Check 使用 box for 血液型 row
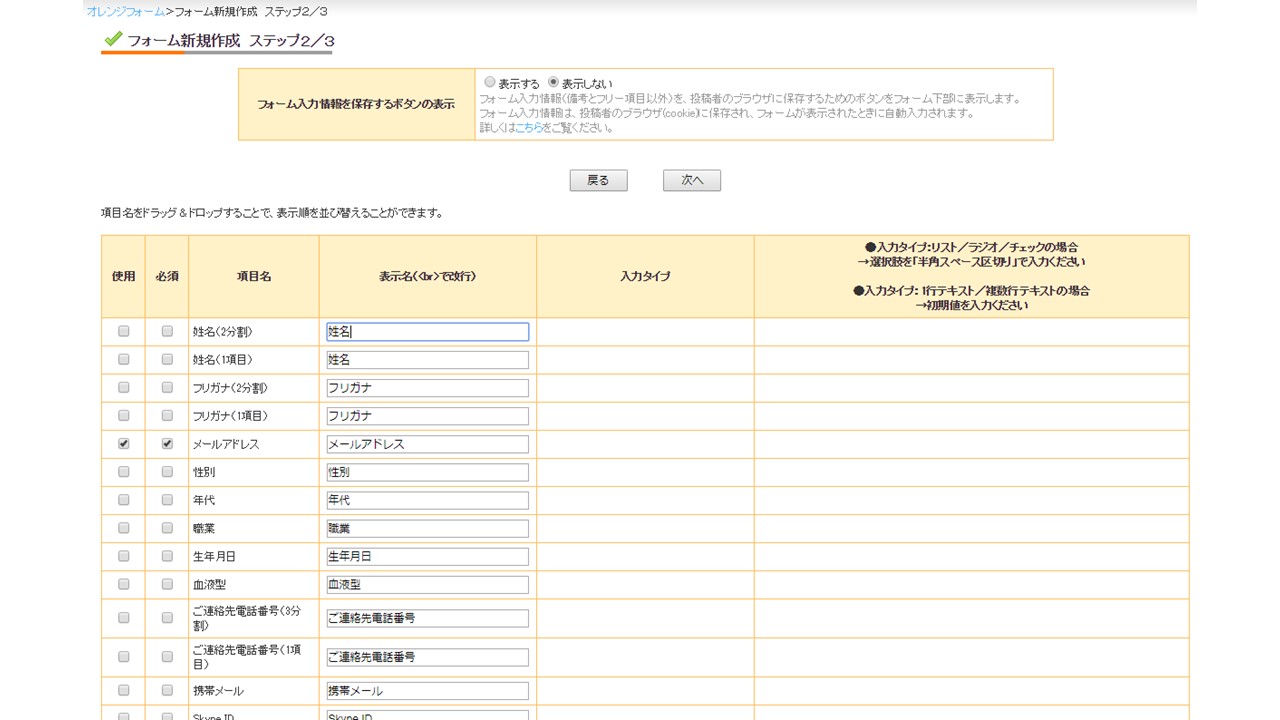Screen dimensions: 1280x720 [124, 583]
